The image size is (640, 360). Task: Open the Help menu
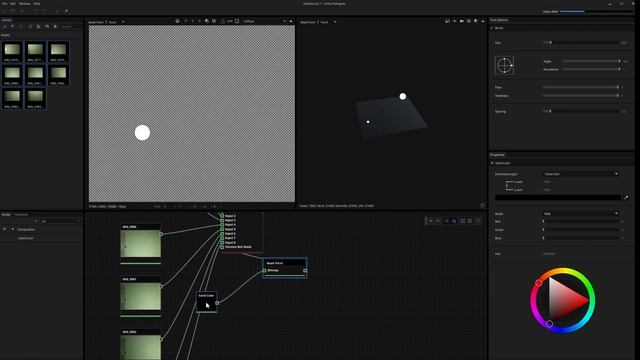click(x=37, y=3)
